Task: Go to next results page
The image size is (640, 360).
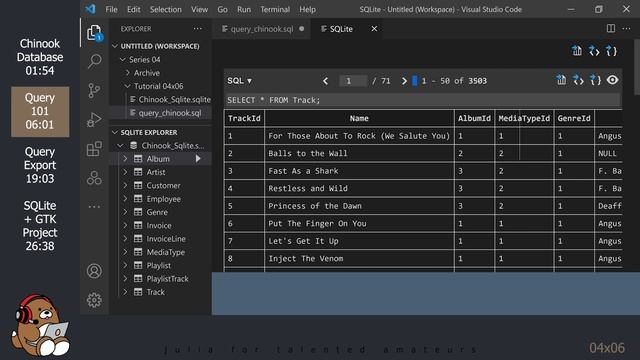Action: click(404, 81)
